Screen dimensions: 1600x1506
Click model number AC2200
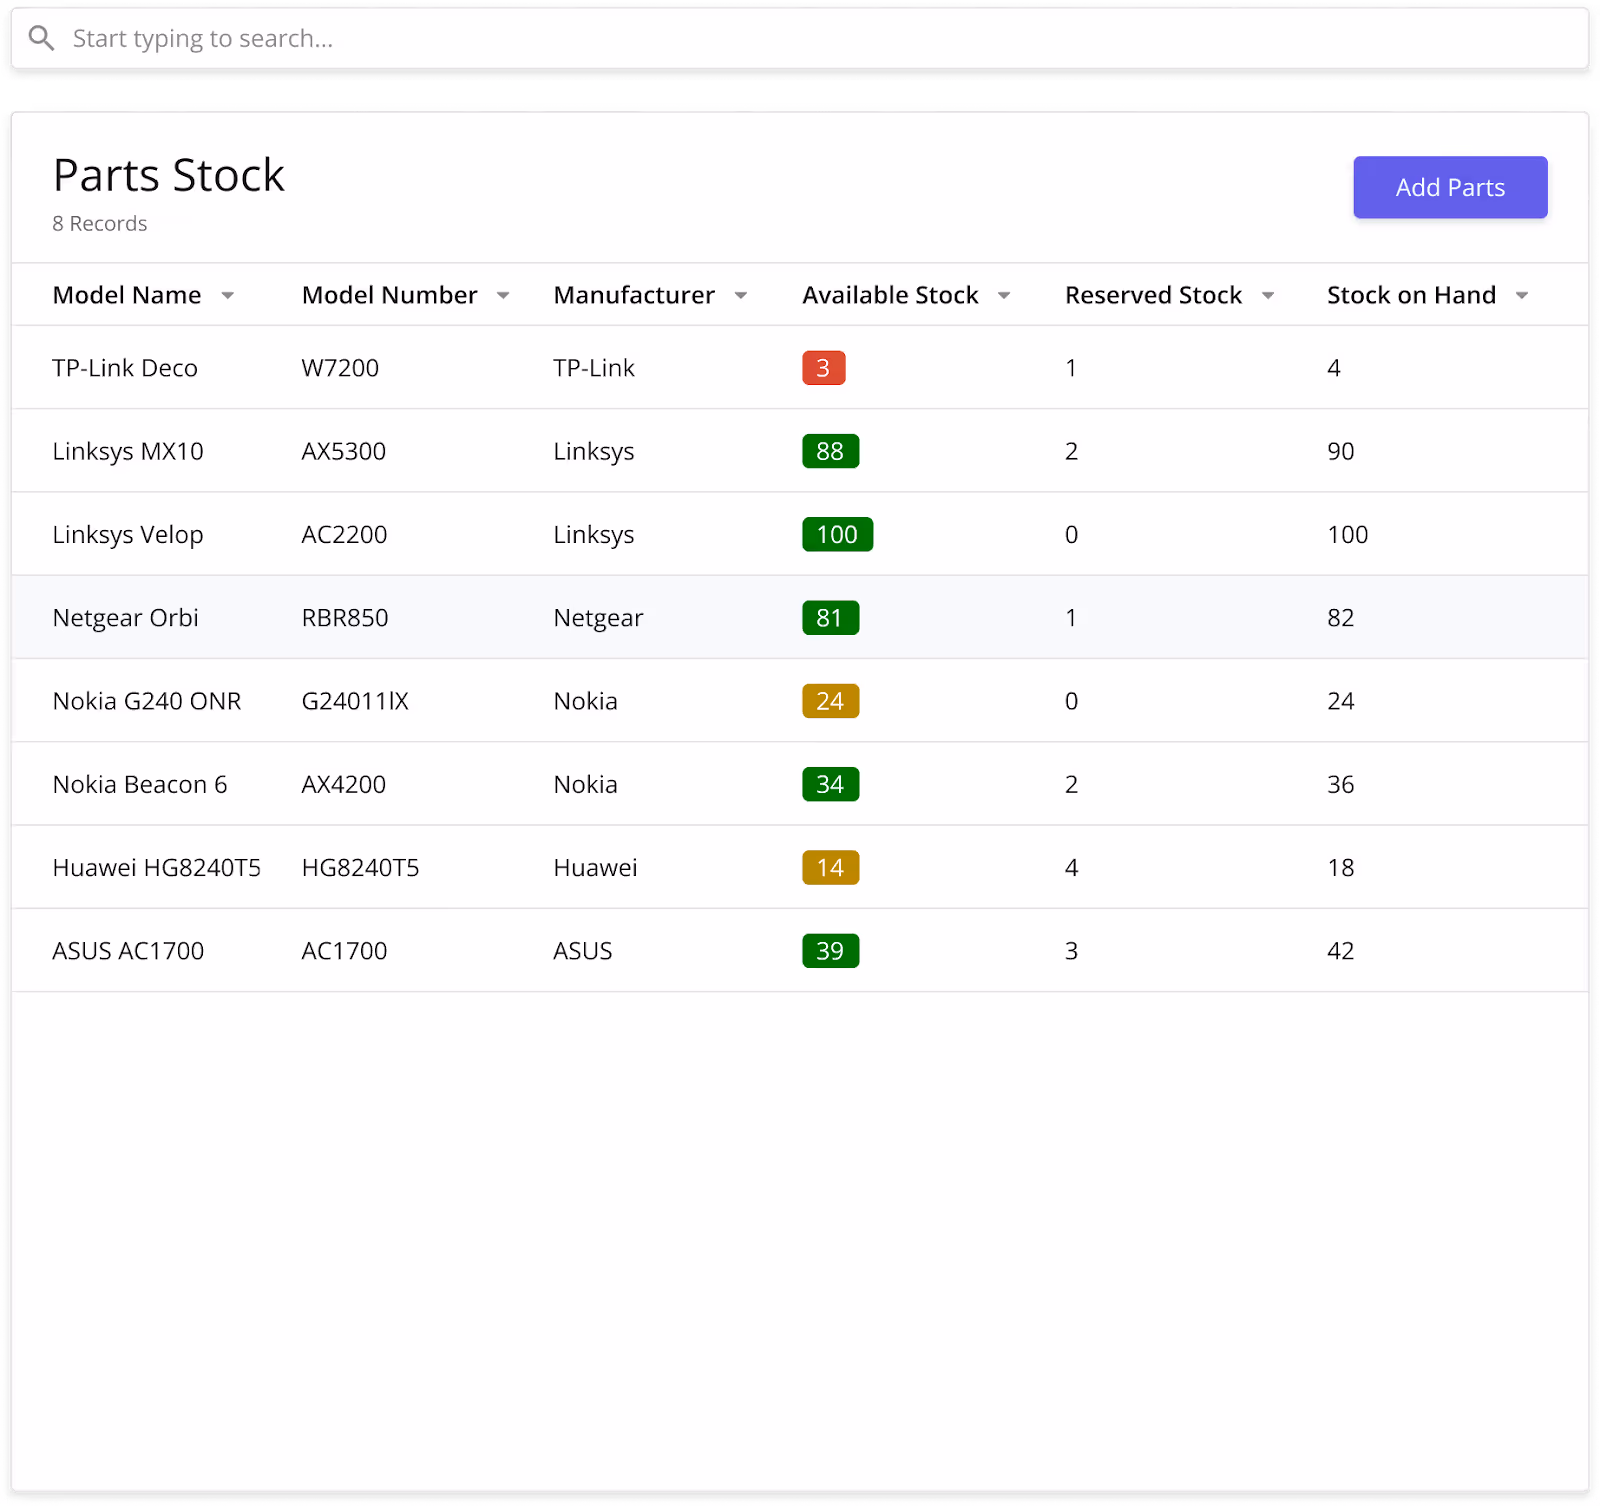pos(344,535)
